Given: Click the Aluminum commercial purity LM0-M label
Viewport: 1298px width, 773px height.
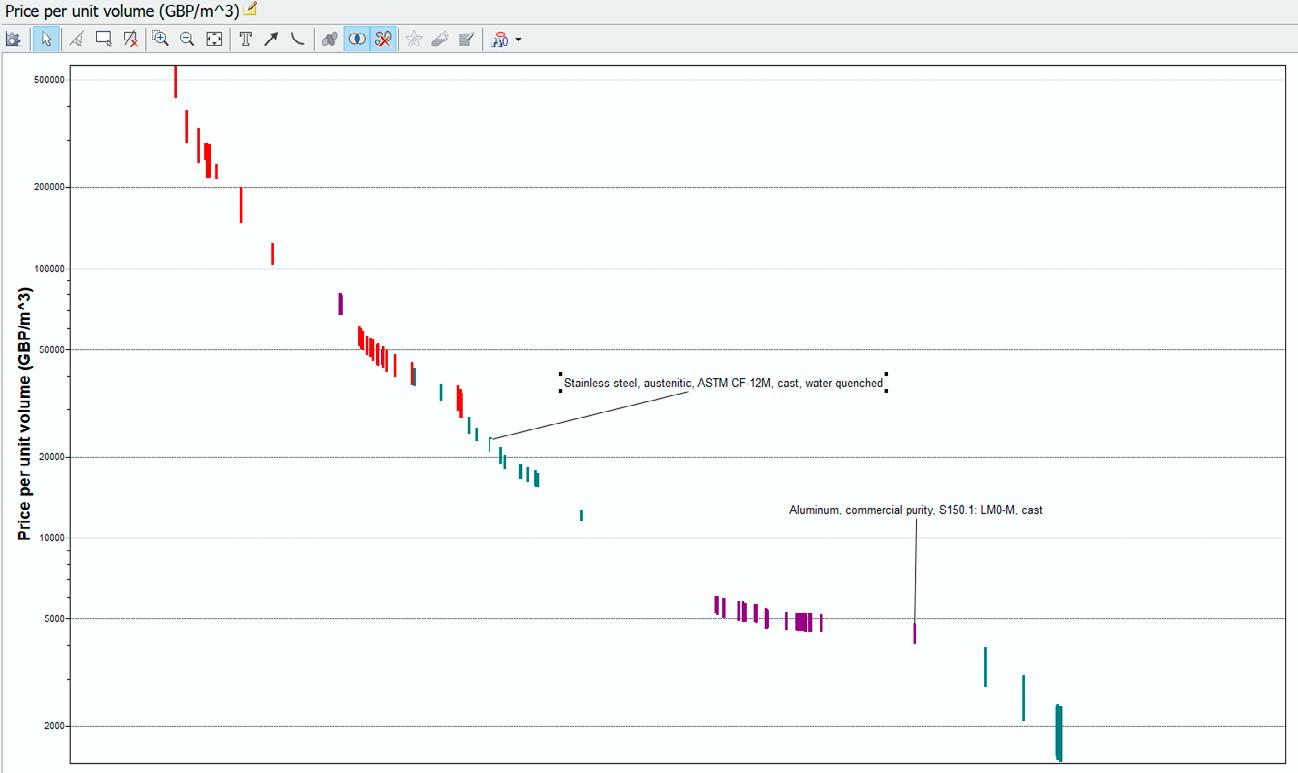Looking at the screenshot, I should [x=916, y=510].
